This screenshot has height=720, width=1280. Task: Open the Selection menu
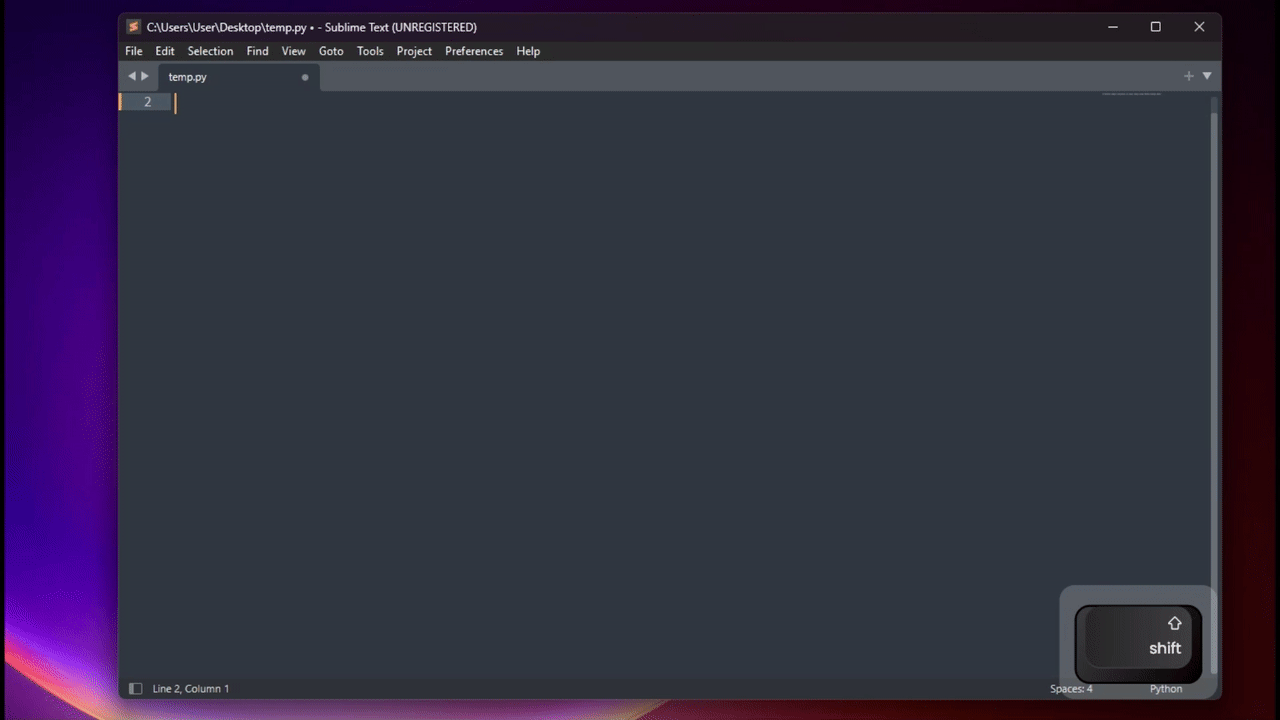(x=210, y=51)
